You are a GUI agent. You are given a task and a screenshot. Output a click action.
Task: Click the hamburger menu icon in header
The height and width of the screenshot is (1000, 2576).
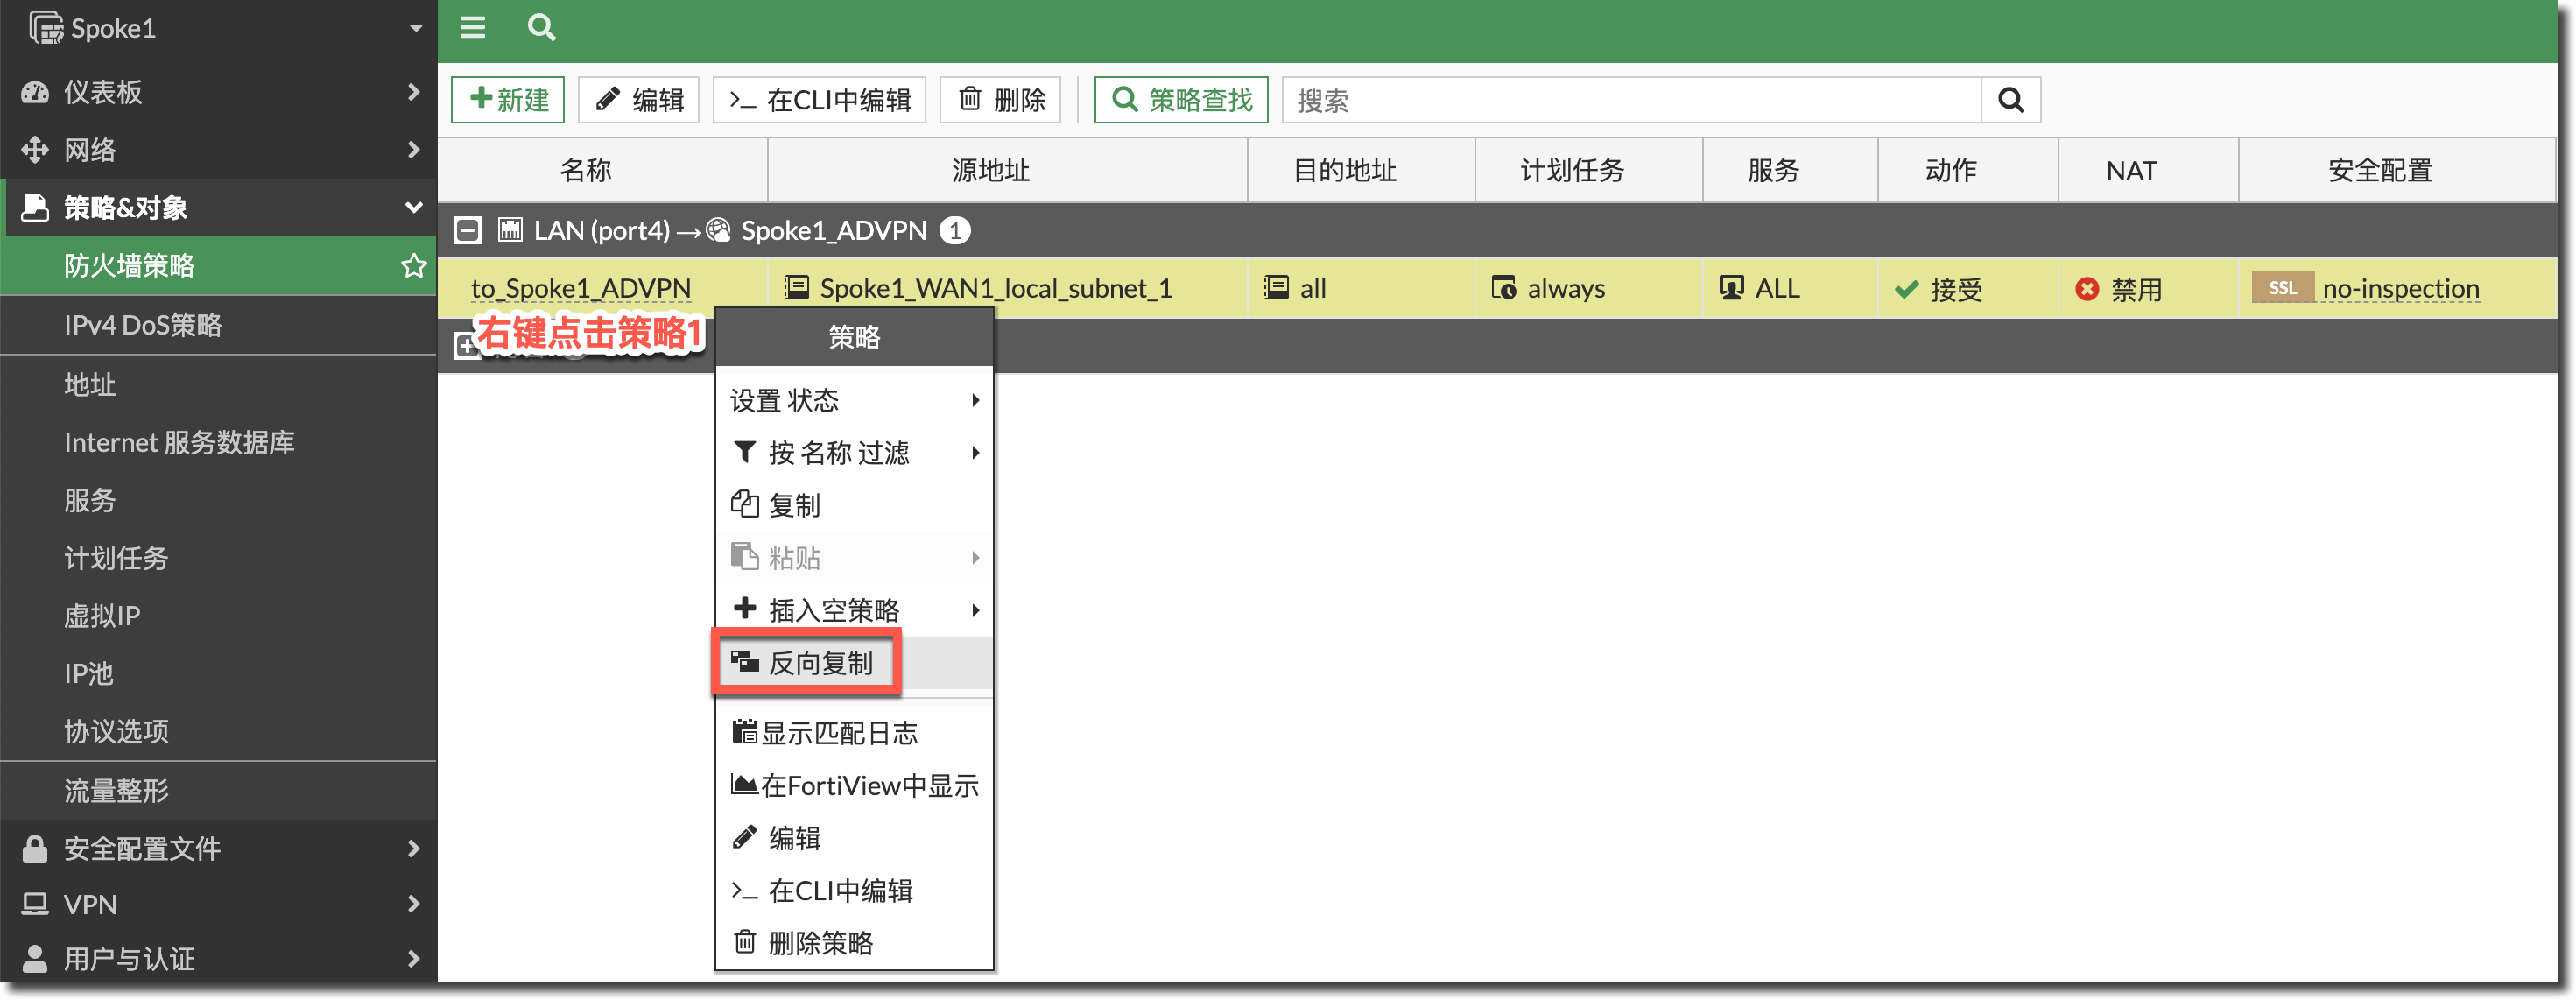472,28
